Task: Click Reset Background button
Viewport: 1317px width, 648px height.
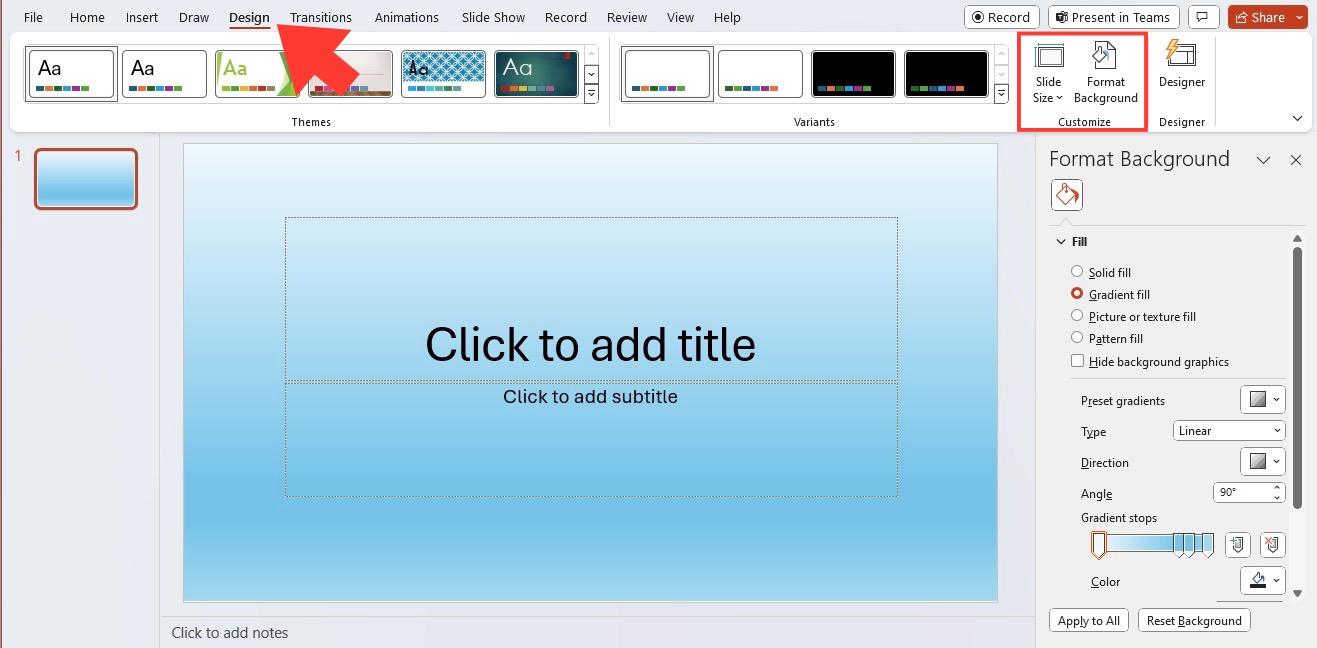Action: pyautogui.click(x=1194, y=620)
